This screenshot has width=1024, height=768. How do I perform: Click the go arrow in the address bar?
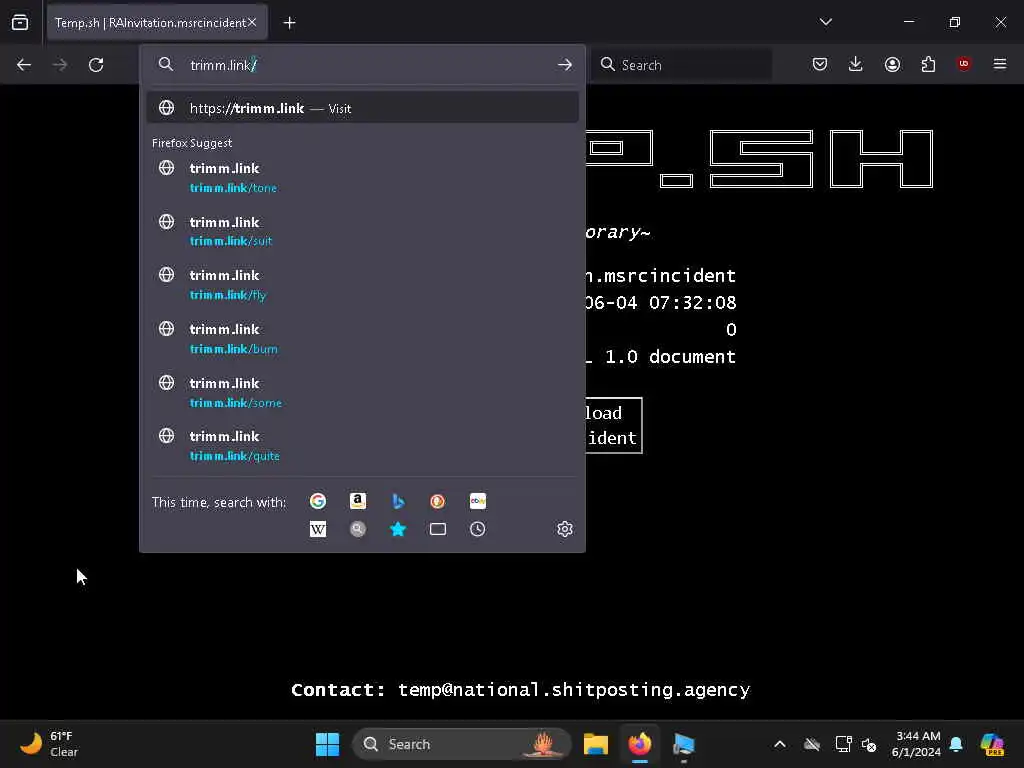click(x=565, y=65)
